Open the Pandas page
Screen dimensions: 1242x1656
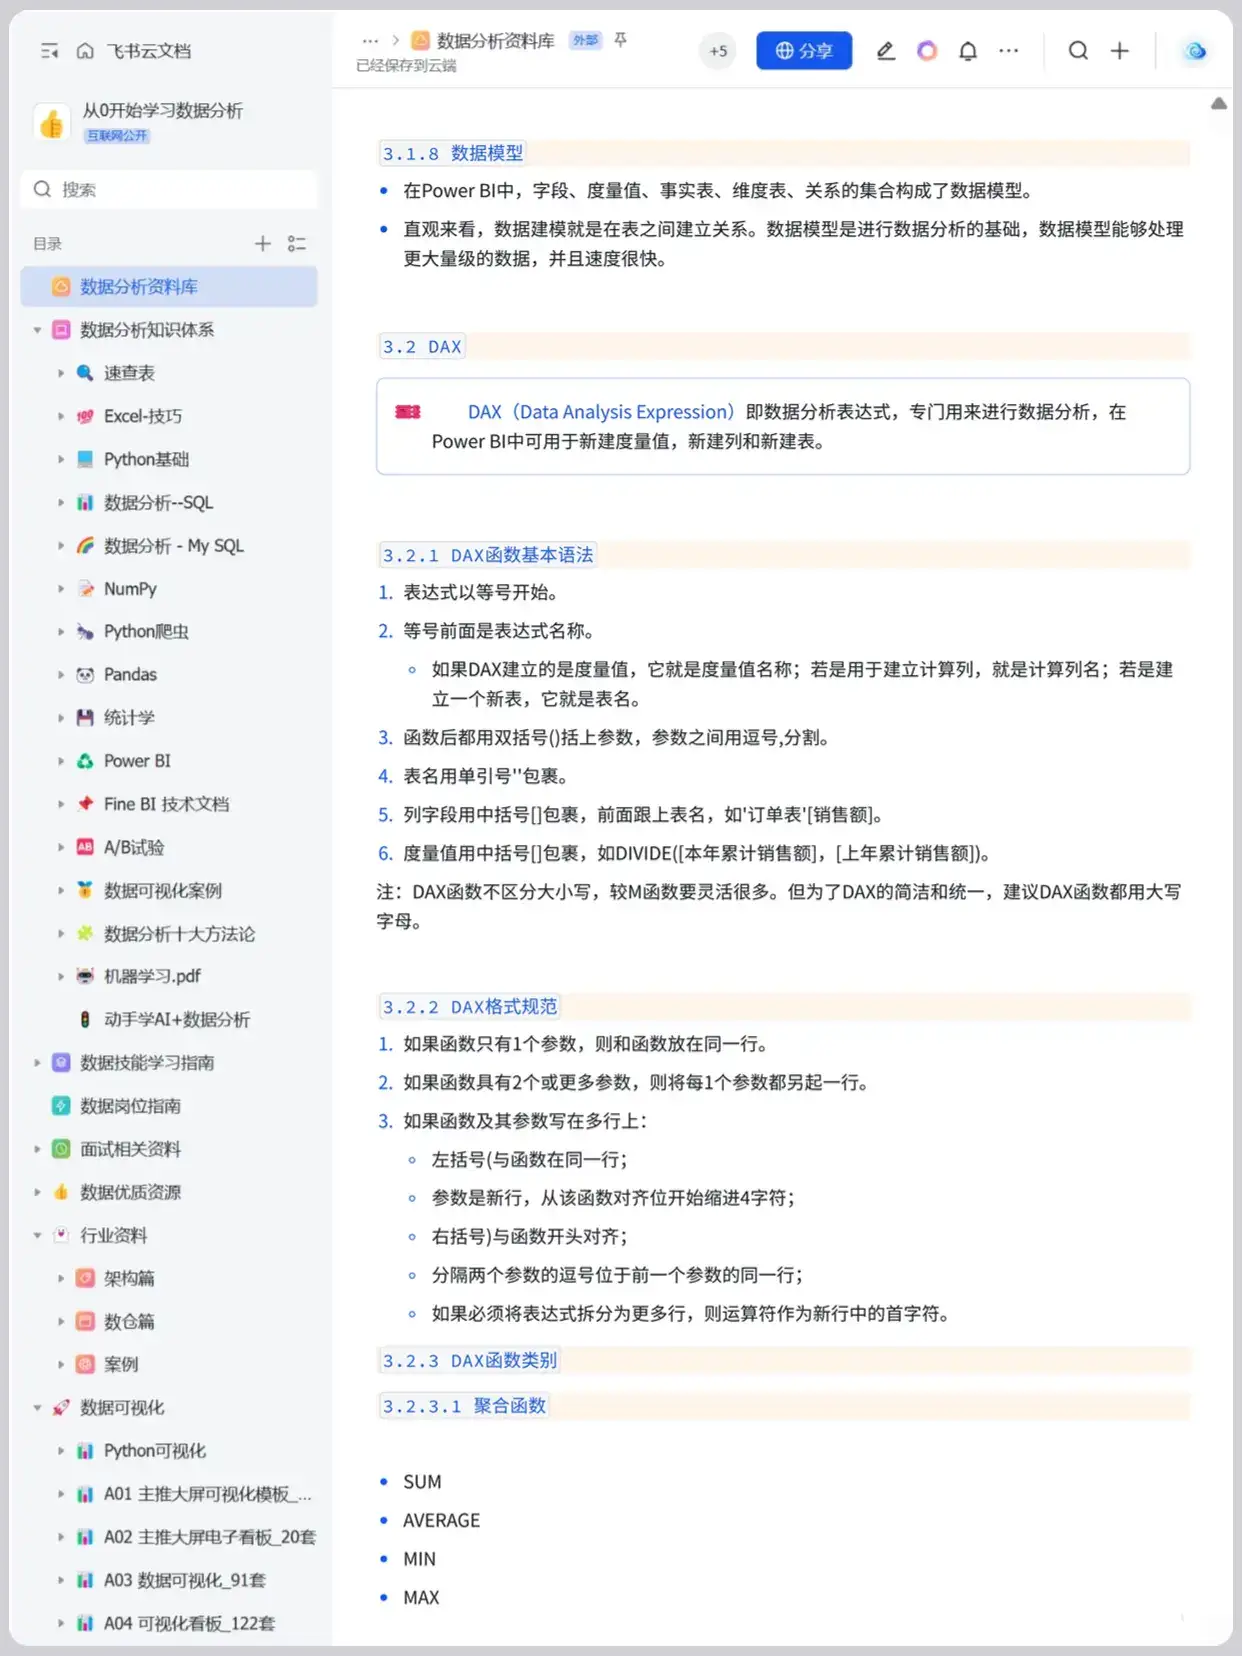click(x=130, y=675)
